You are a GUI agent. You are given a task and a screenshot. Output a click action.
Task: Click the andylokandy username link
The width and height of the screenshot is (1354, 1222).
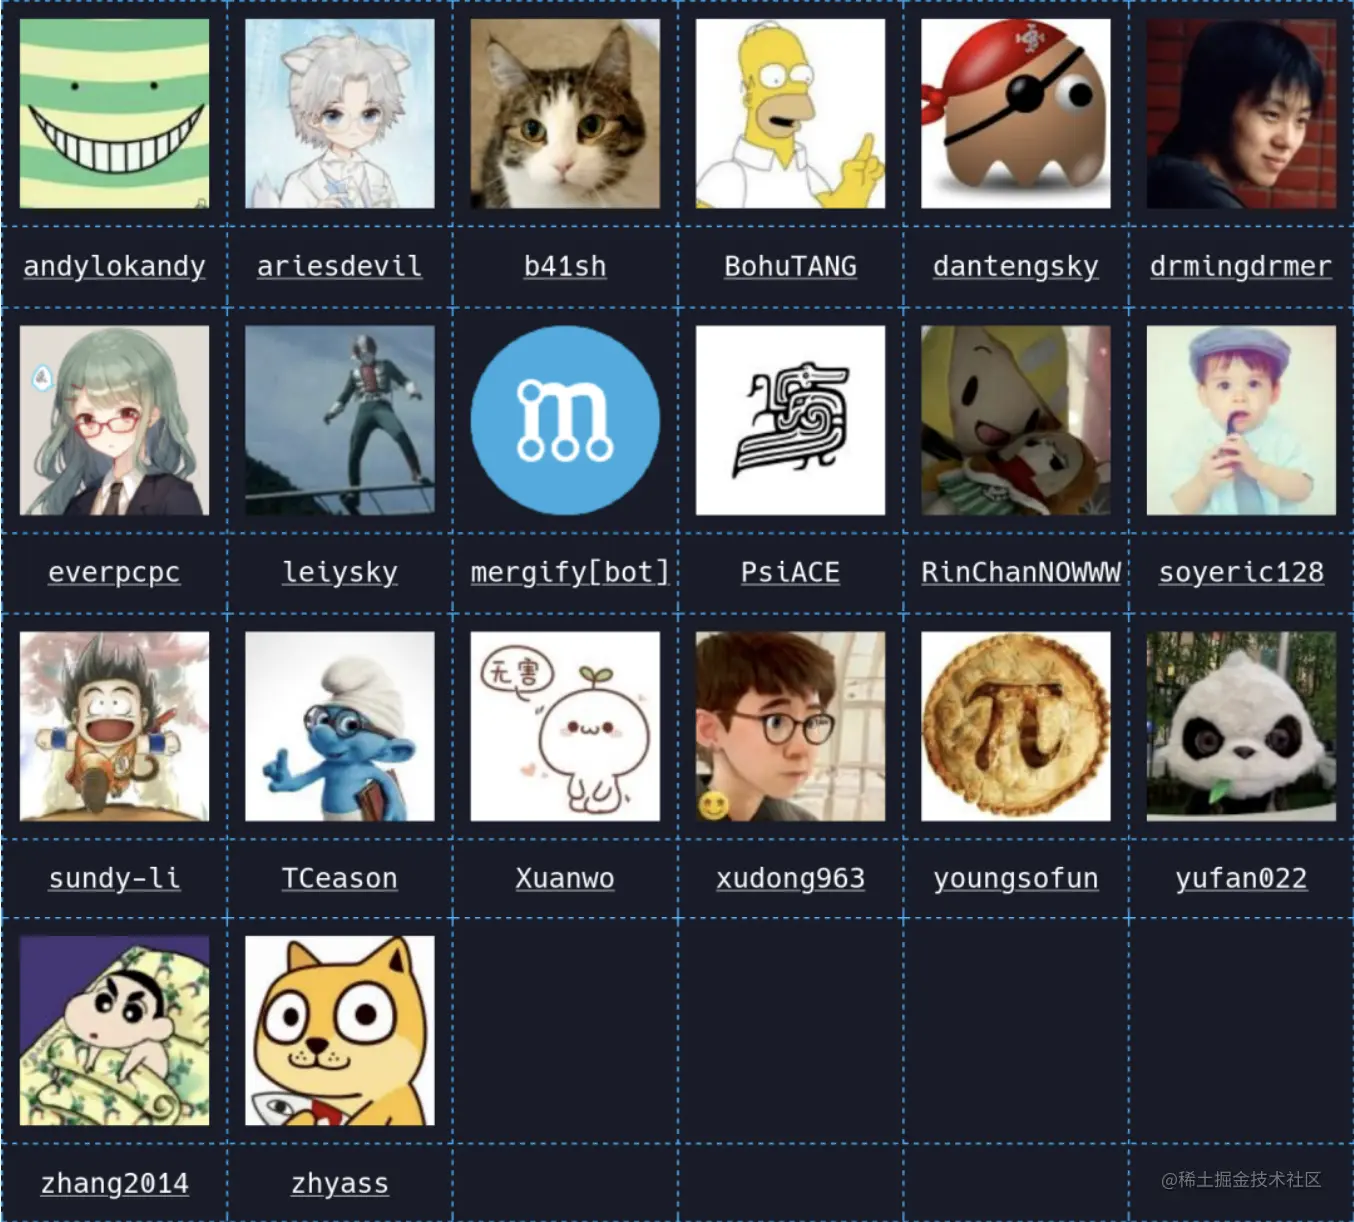point(114,266)
